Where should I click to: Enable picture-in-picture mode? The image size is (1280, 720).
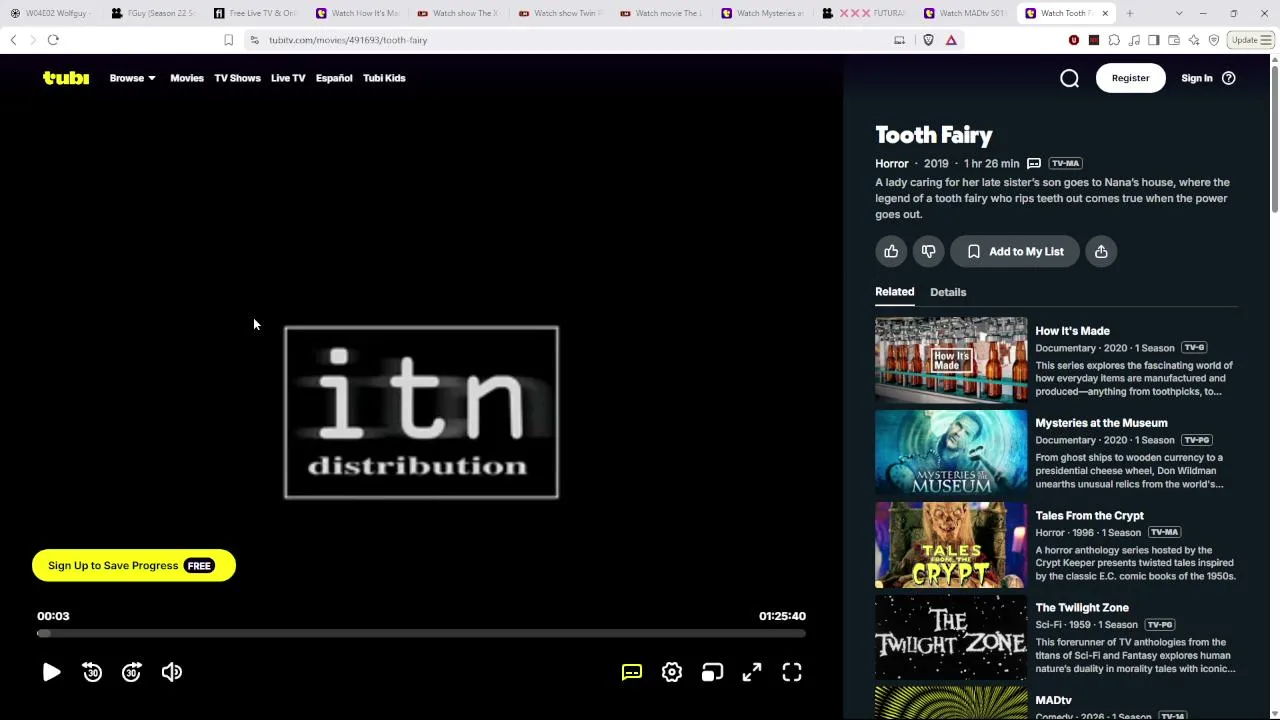(712, 672)
